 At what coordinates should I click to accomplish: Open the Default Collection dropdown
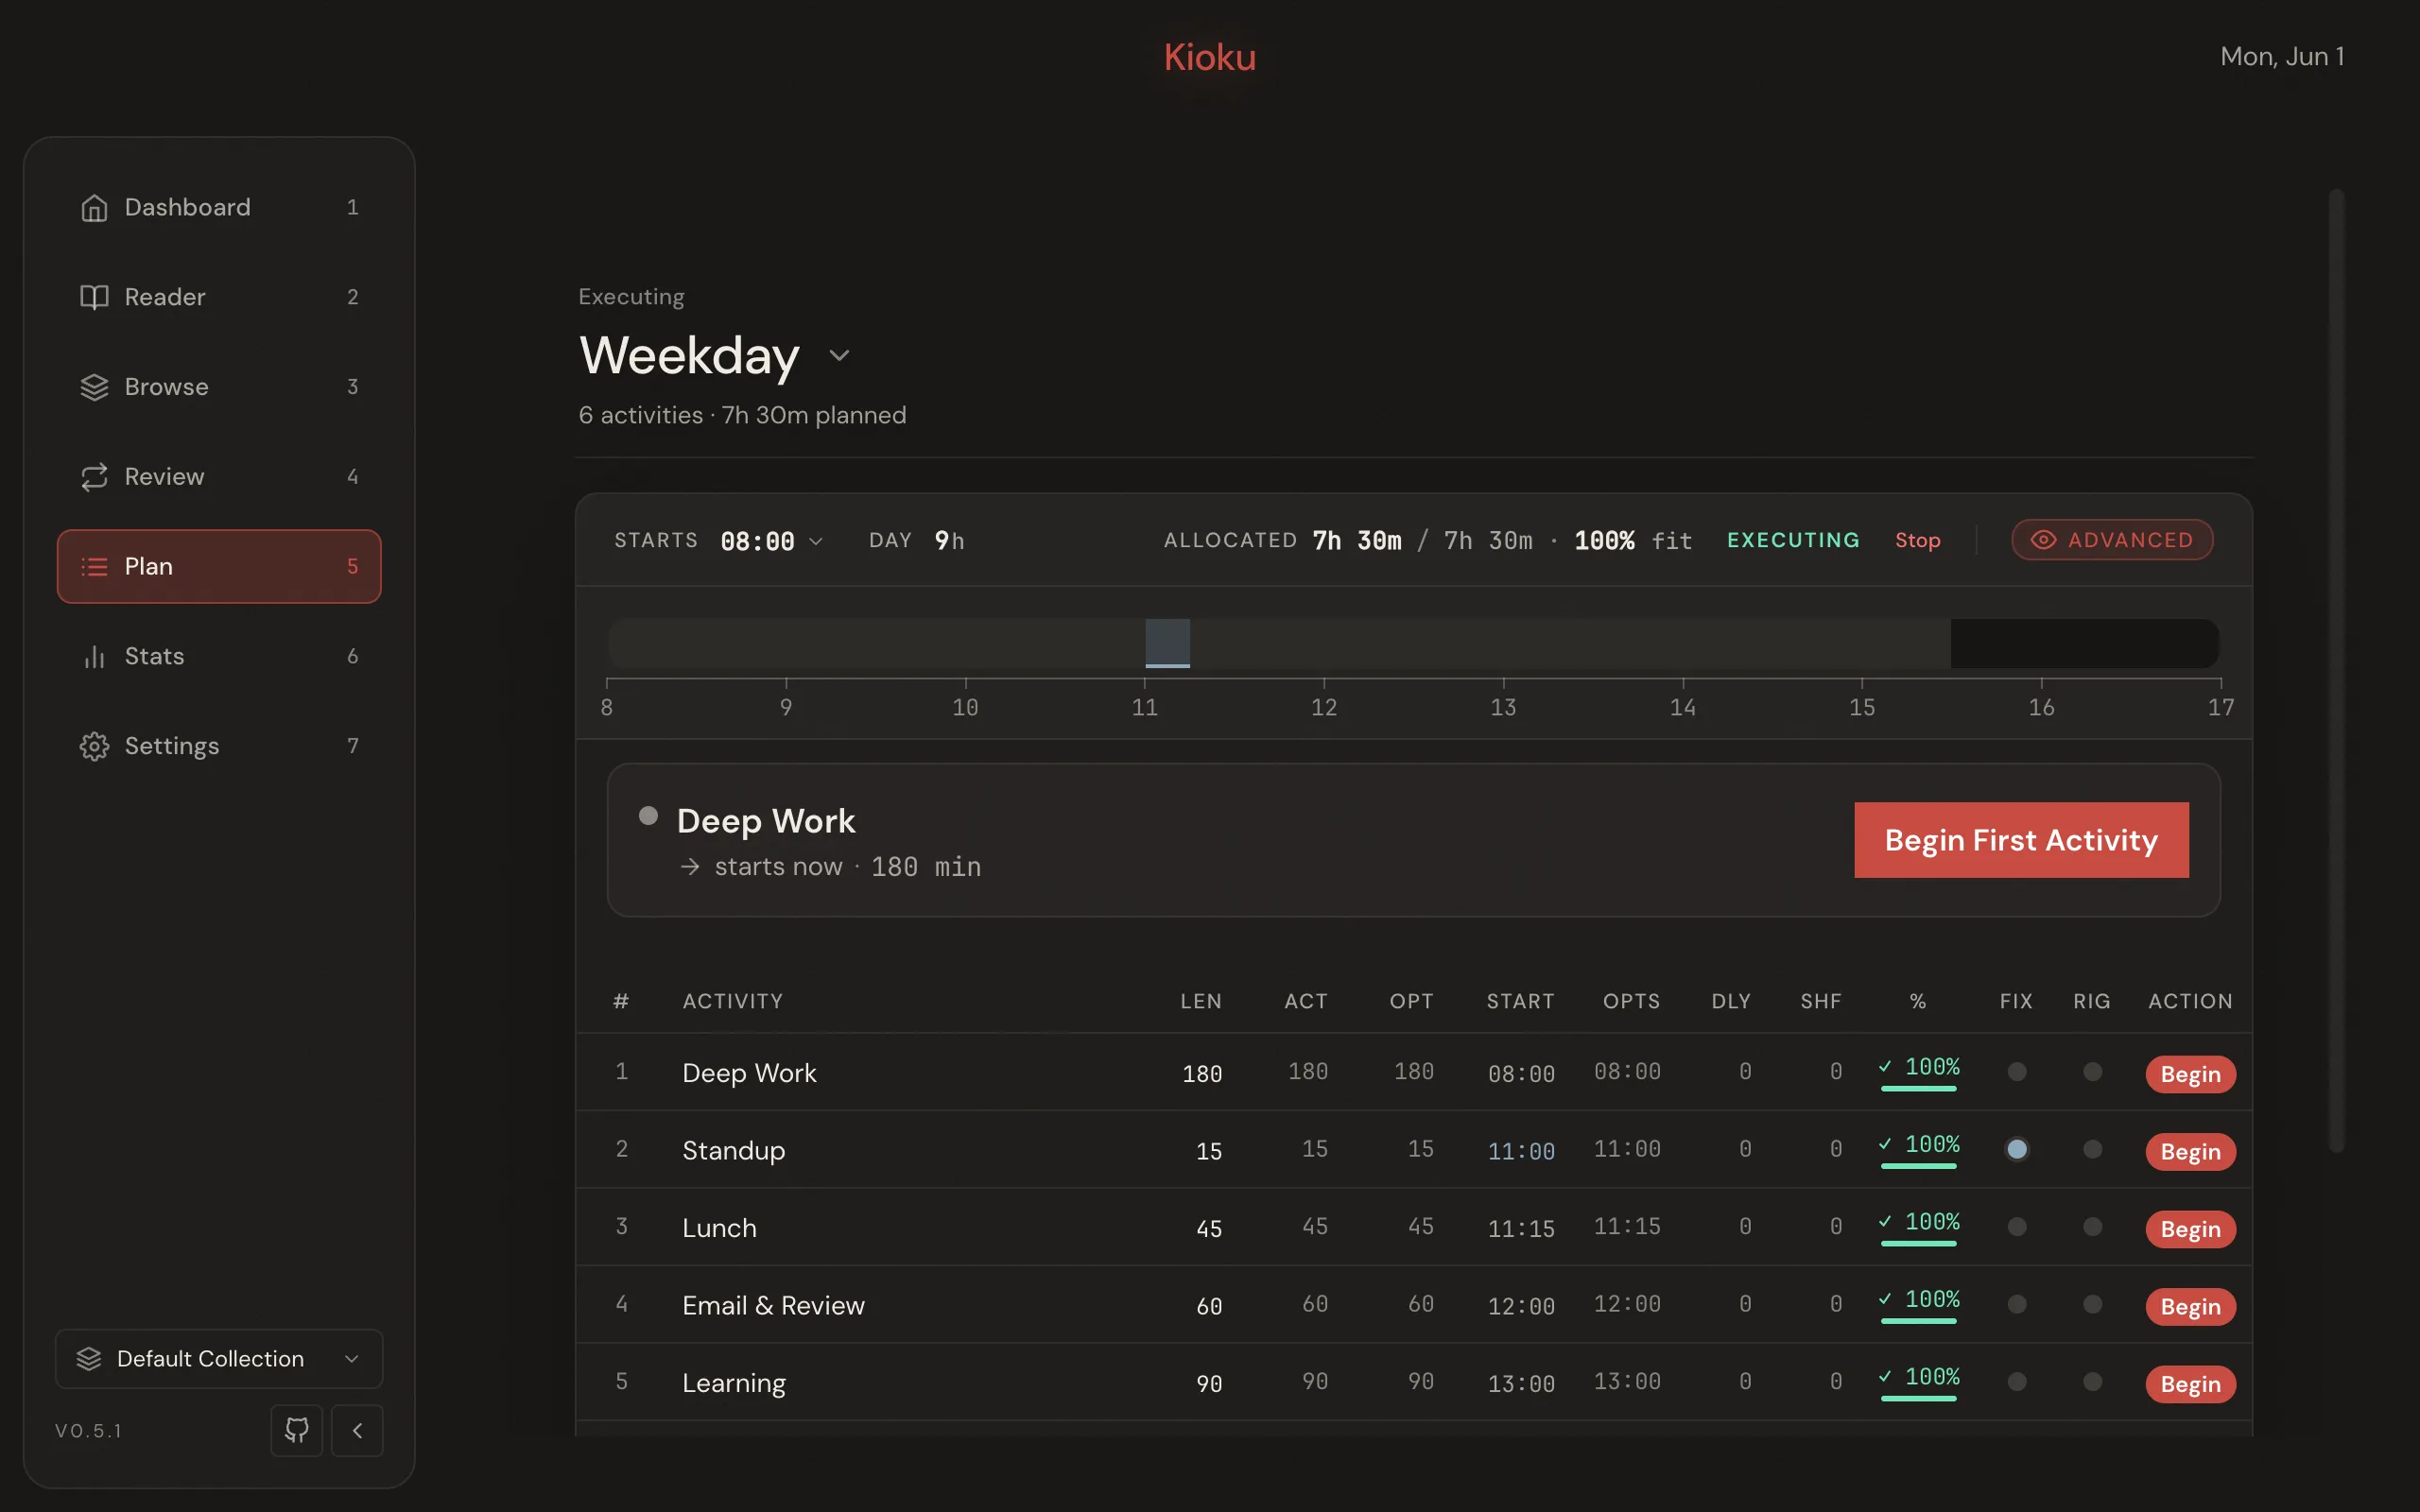click(219, 1358)
